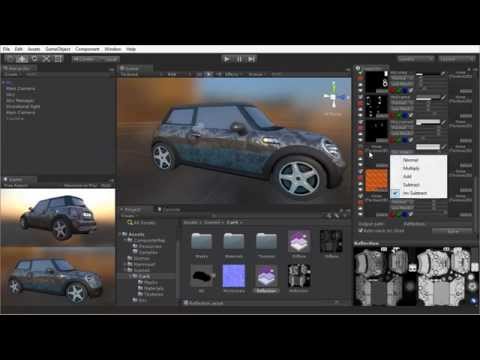This screenshot has width=480, height=360.
Task: Open the Layout dropdown in toolbar
Action: pos(456,59)
